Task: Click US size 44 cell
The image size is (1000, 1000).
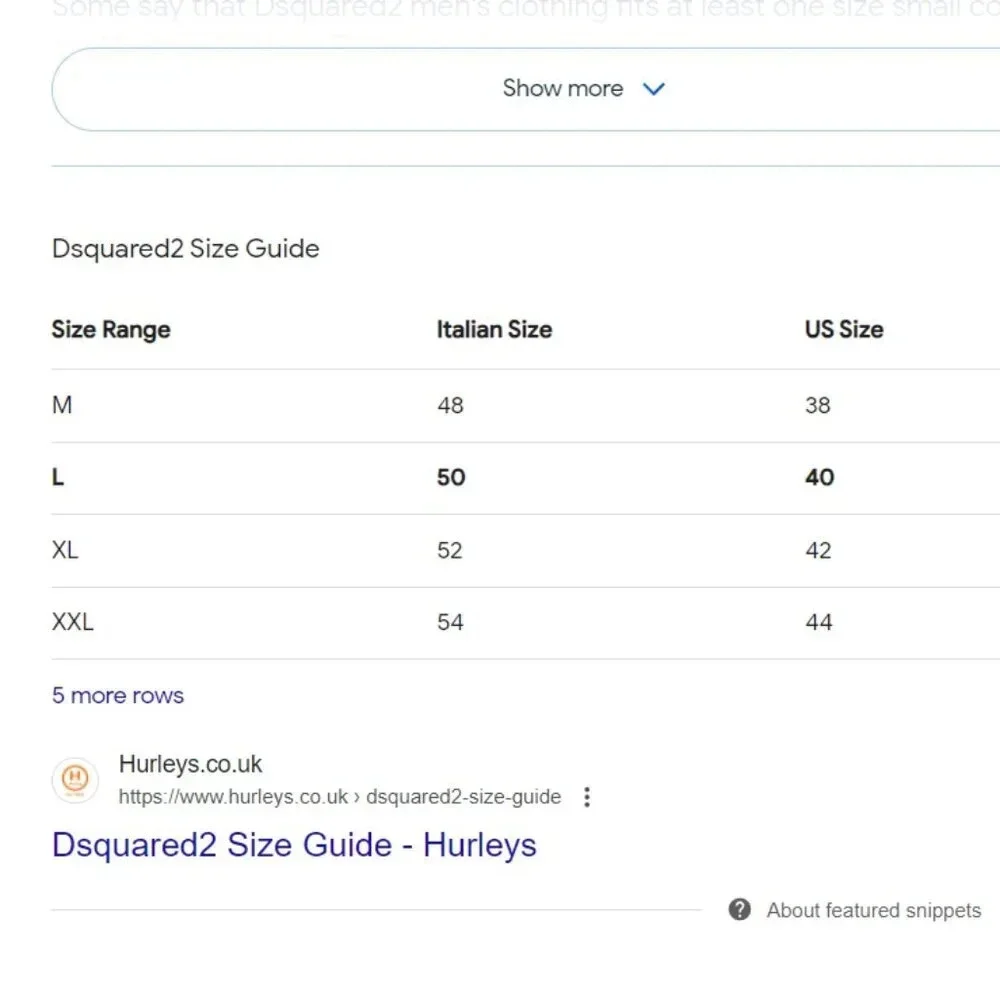Action: 819,622
